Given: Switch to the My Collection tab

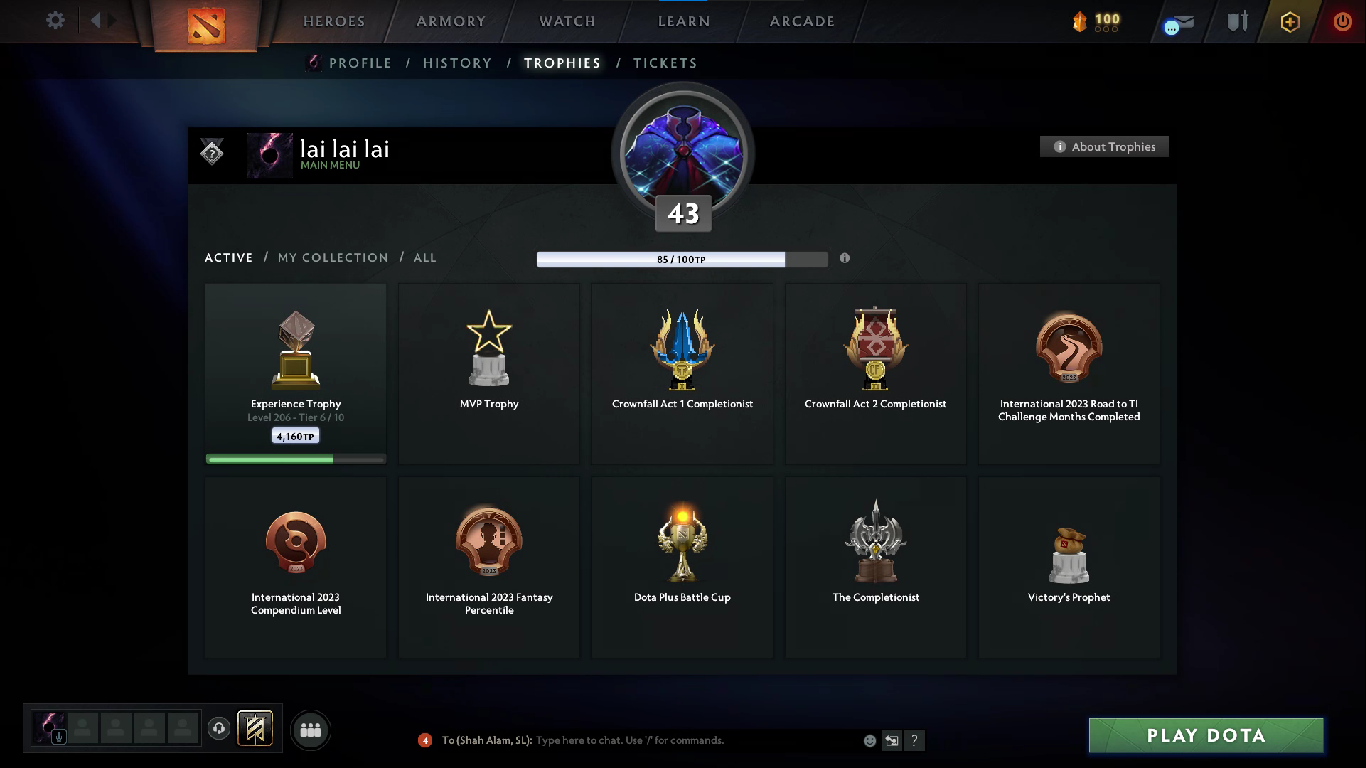Looking at the screenshot, I should point(333,257).
